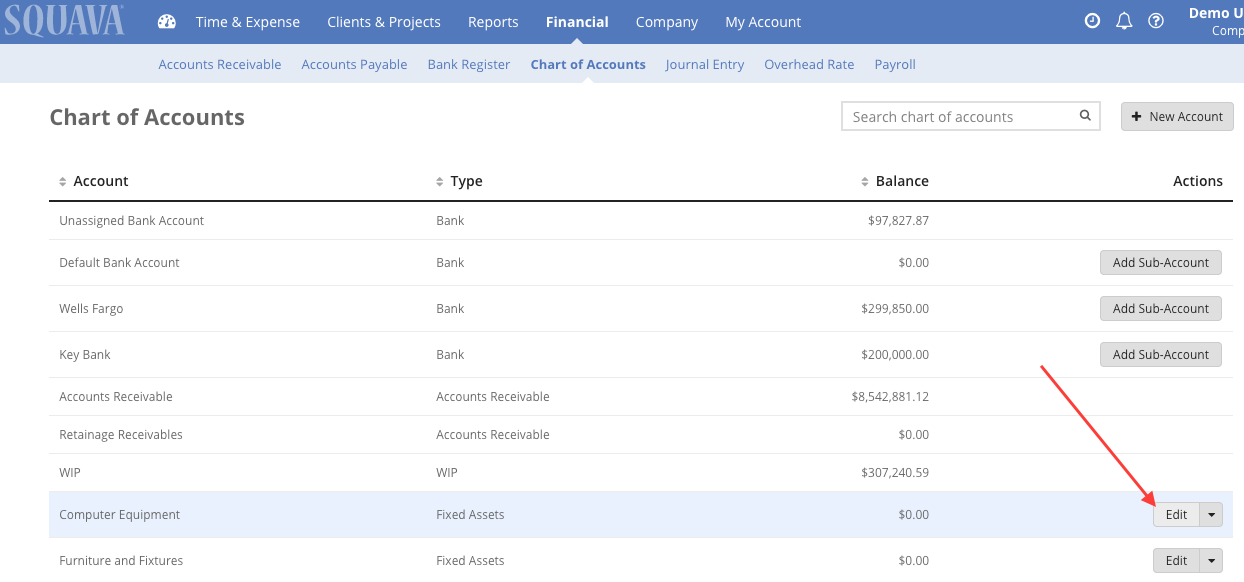Click the New Account button
Image resolution: width=1244 pixels, height=582 pixels.
pyautogui.click(x=1177, y=116)
